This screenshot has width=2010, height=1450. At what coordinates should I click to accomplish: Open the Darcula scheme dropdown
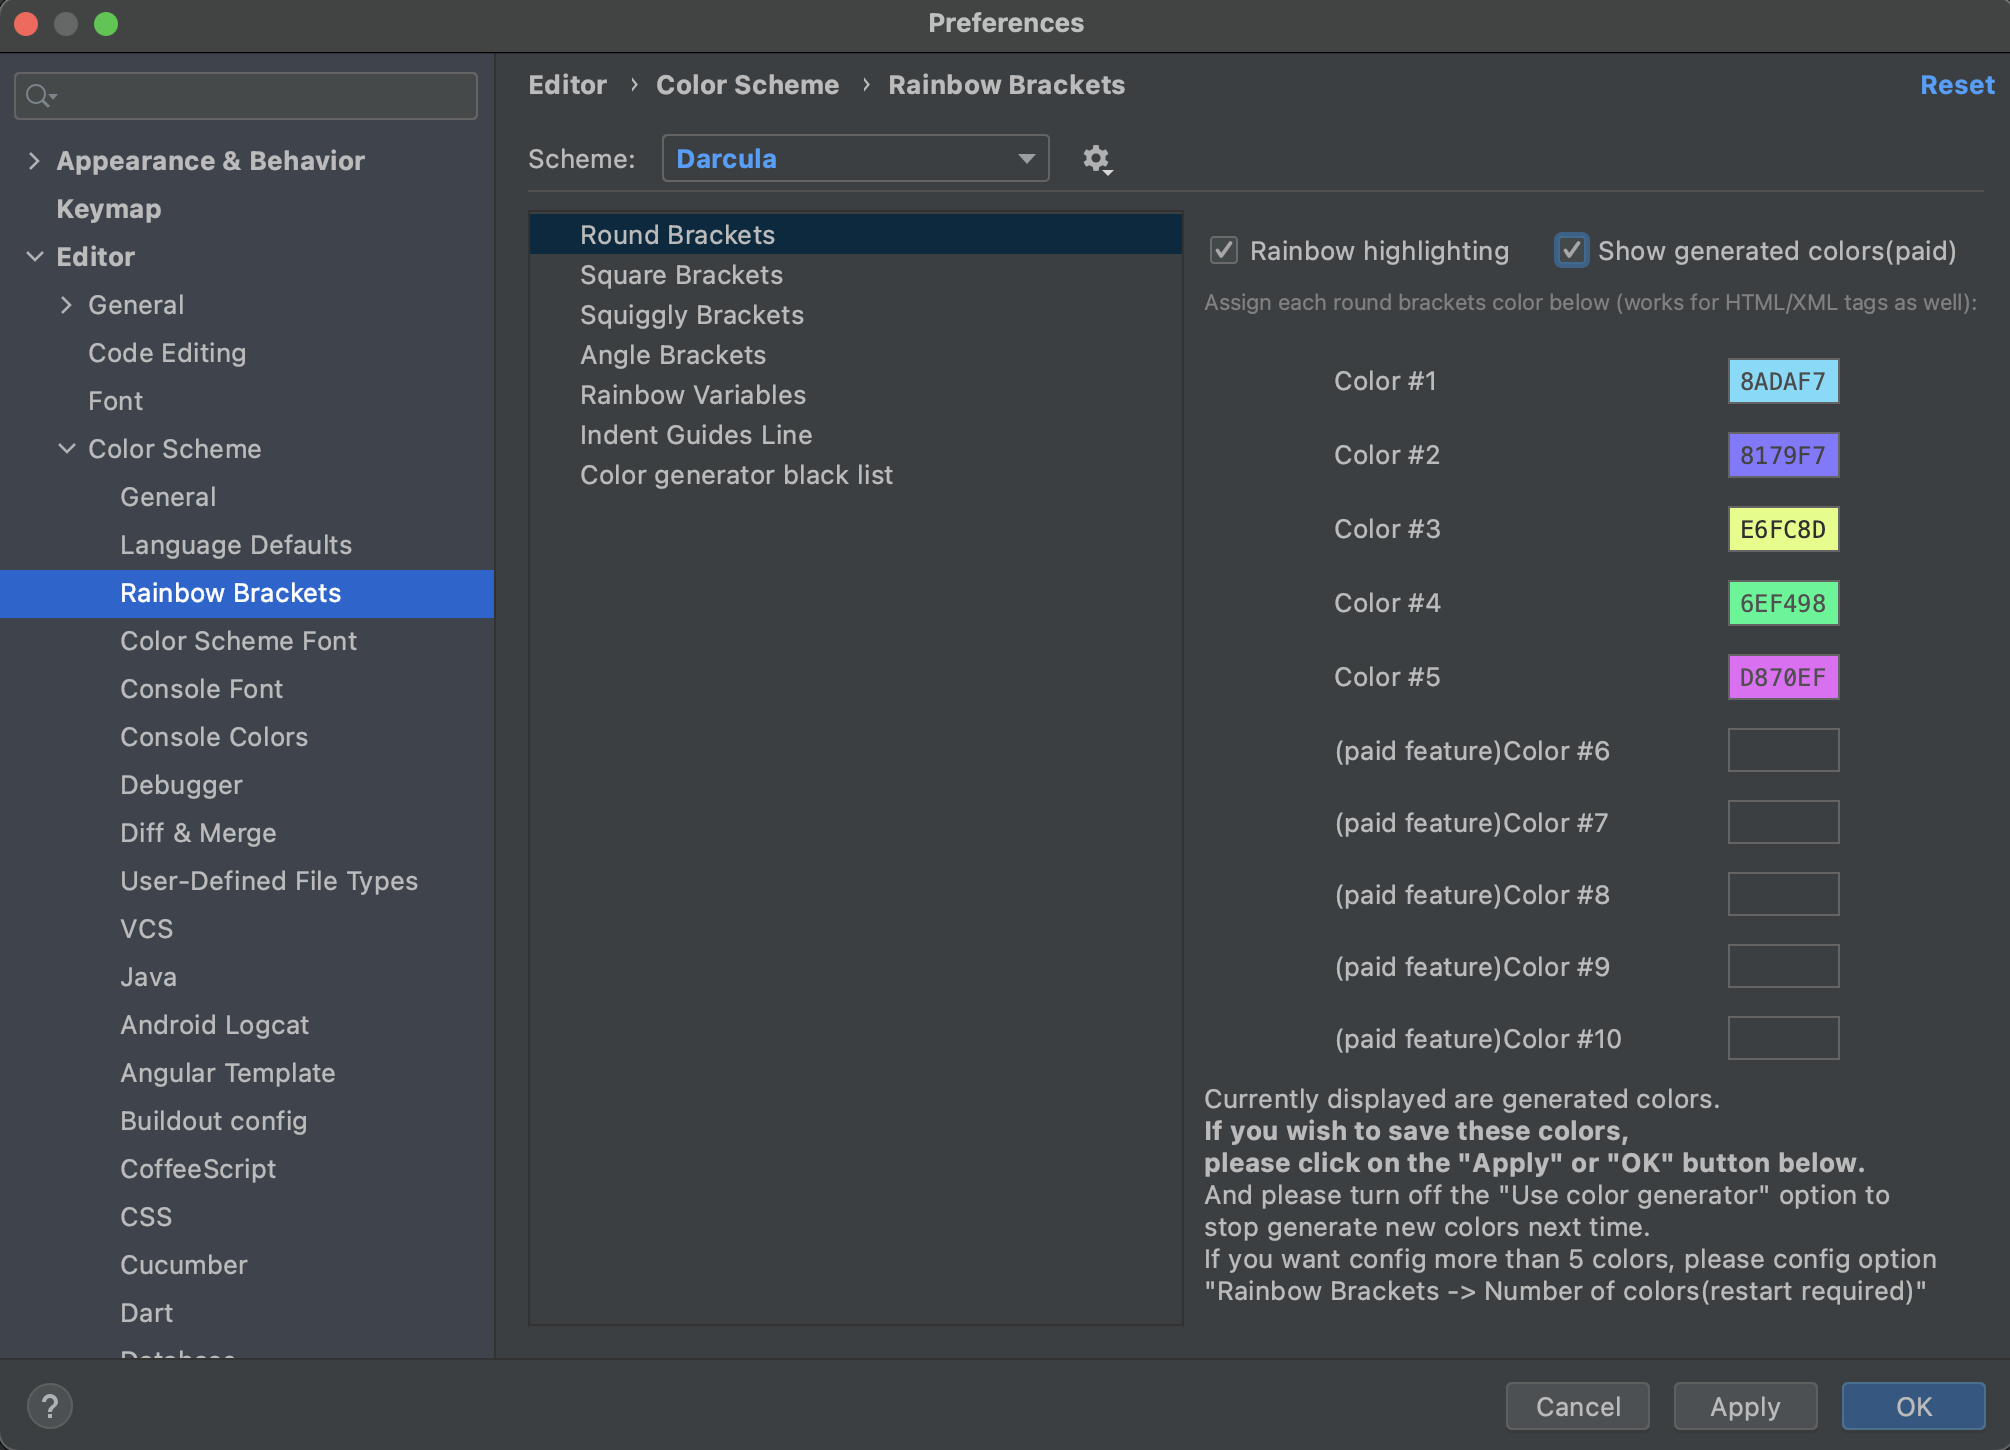1024,158
